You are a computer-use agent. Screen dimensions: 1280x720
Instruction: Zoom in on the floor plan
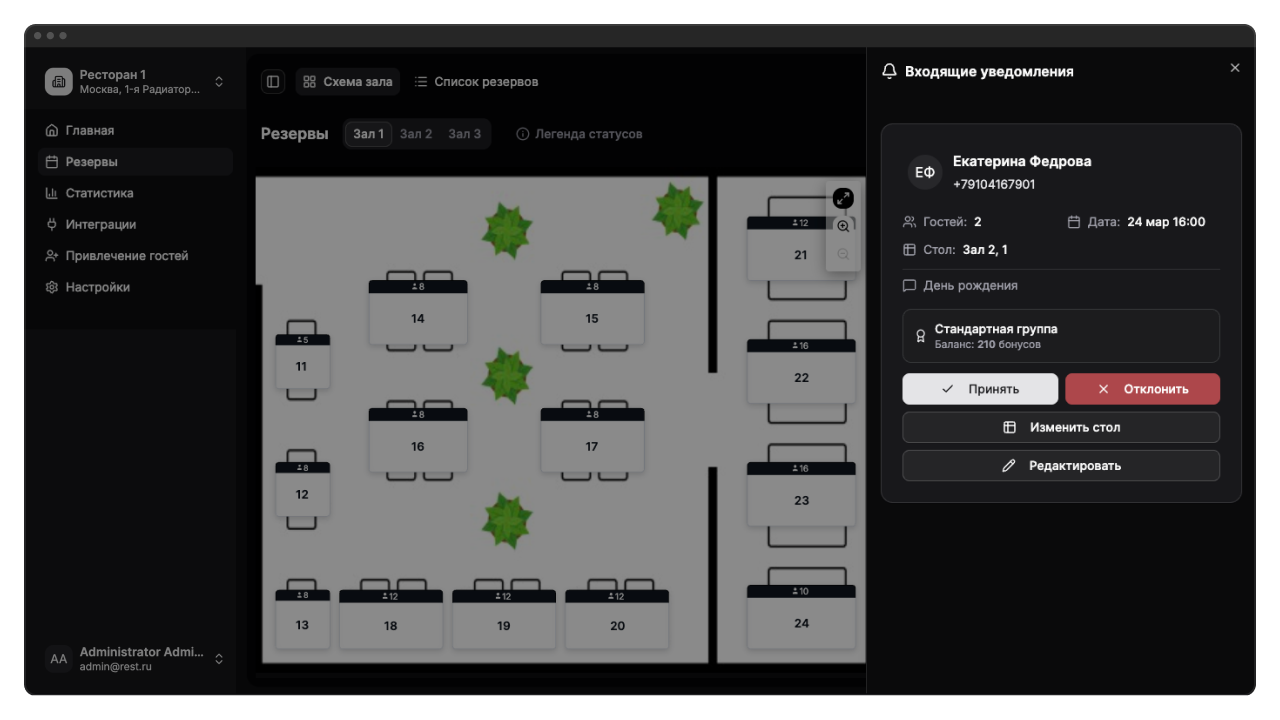(x=843, y=227)
